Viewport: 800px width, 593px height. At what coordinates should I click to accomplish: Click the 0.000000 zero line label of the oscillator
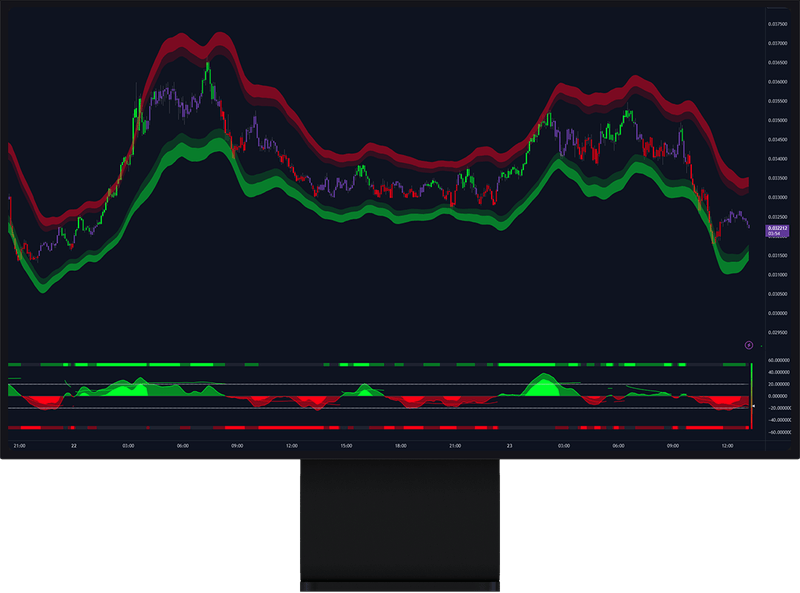pyautogui.click(x=779, y=396)
